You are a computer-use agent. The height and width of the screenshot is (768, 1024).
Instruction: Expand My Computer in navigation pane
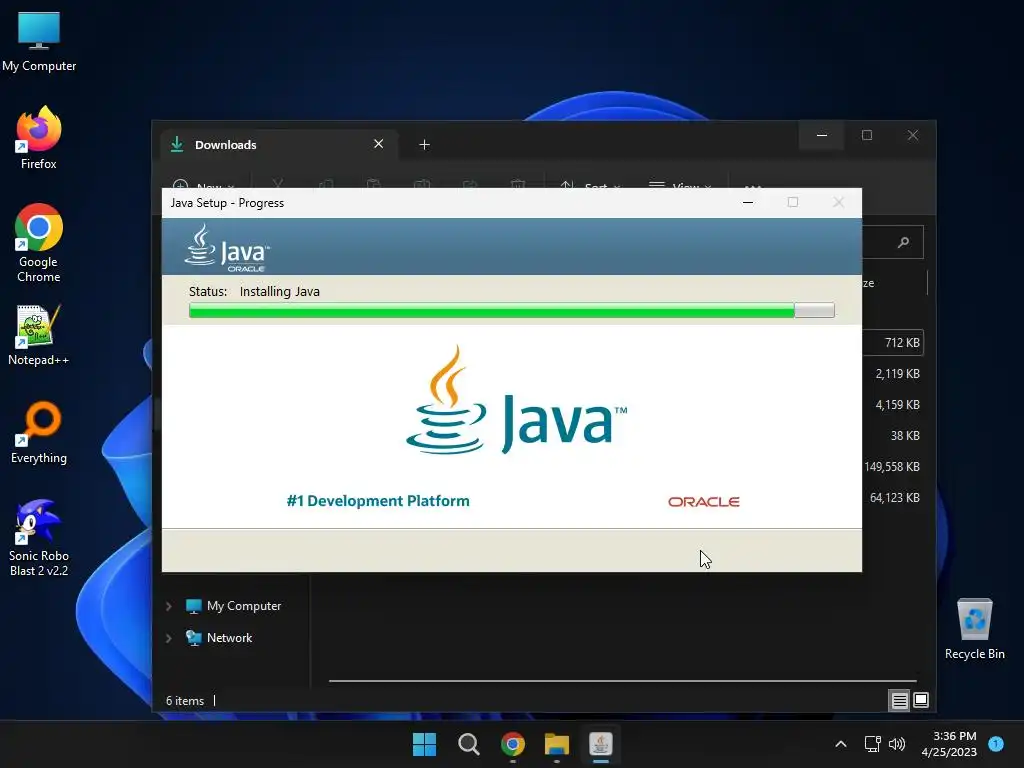[168, 606]
